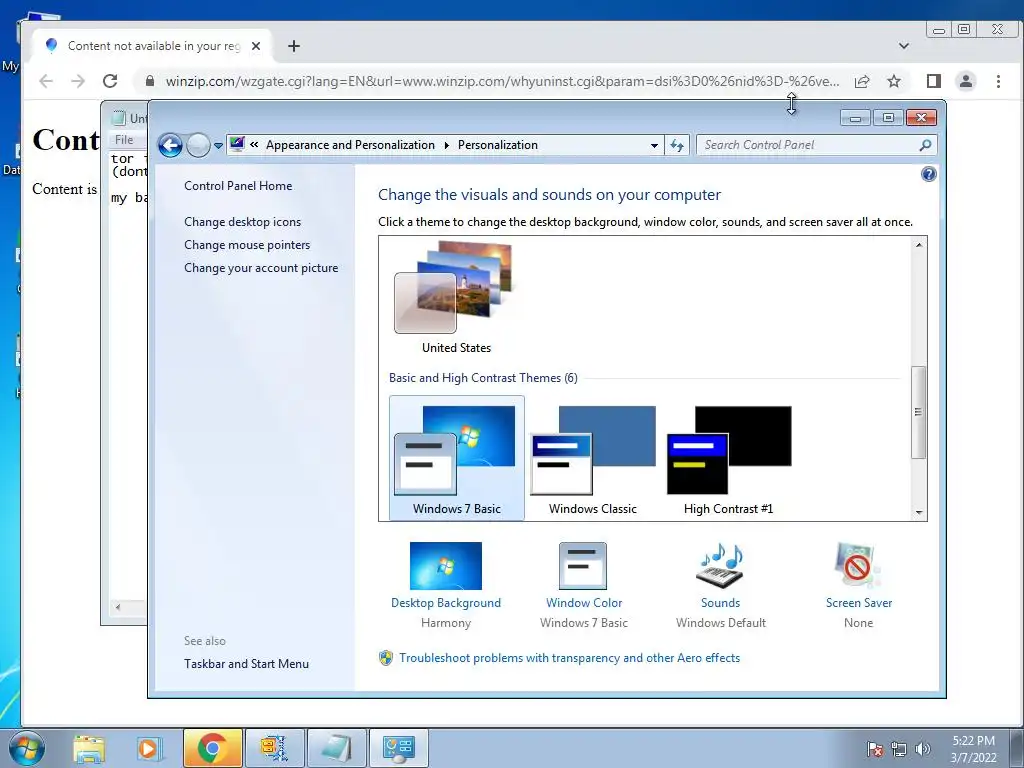Click Chrome forward navigation arrow

(78, 81)
